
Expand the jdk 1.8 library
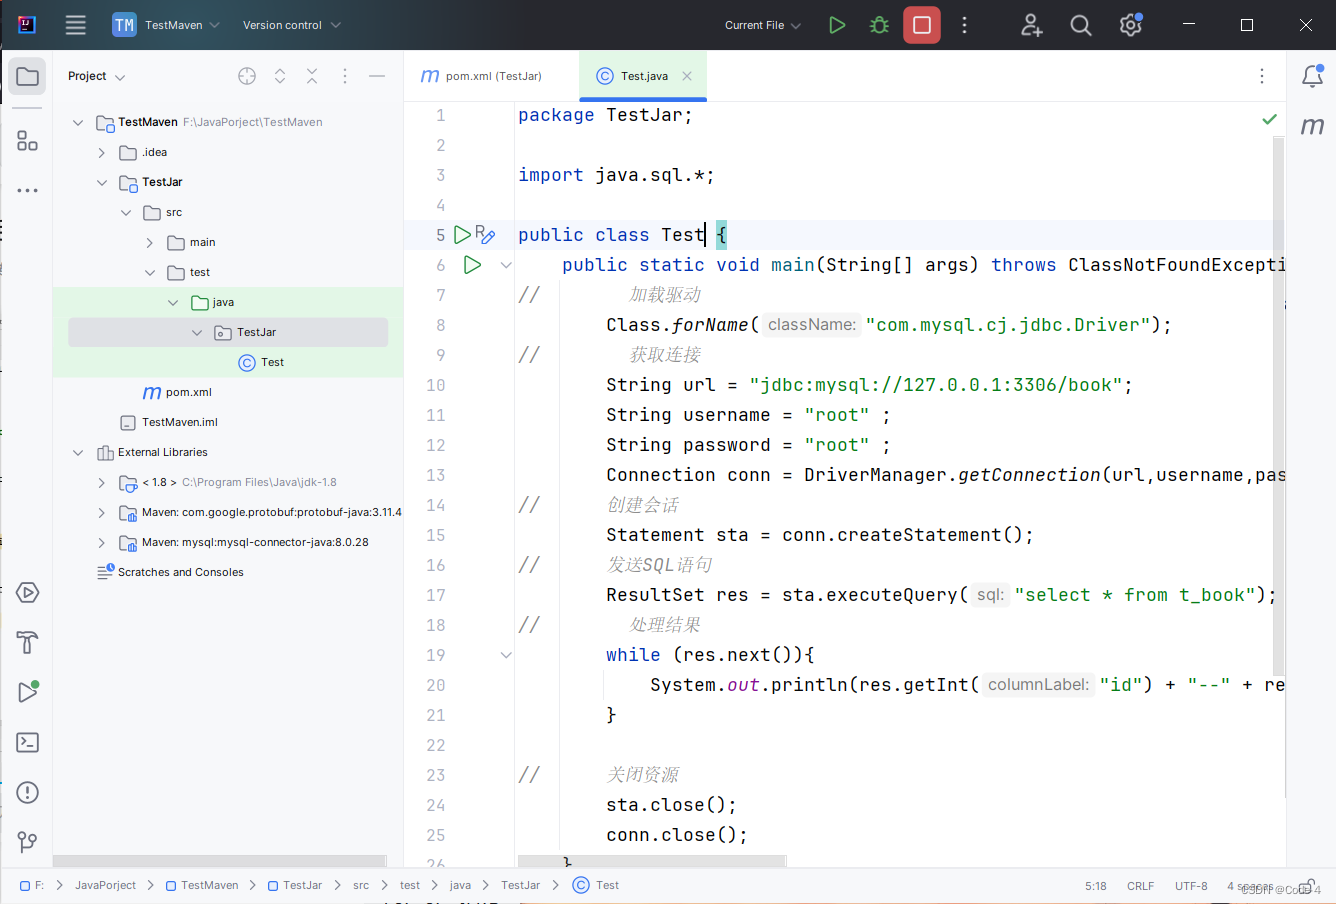102,482
